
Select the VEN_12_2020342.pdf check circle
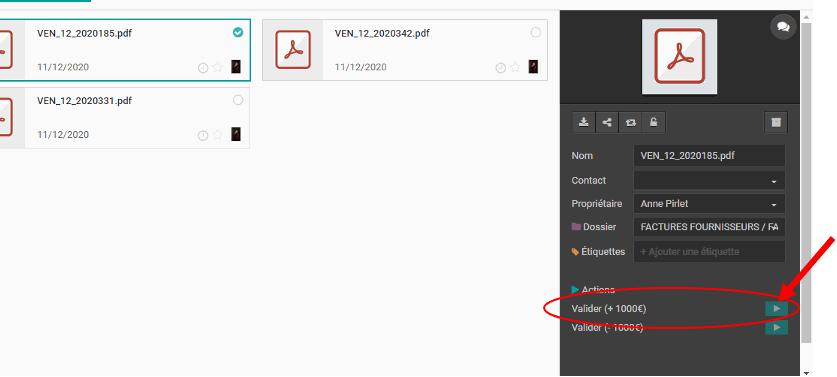(535, 33)
